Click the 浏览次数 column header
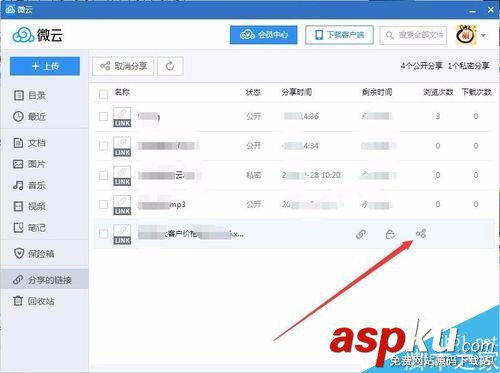 click(x=438, y=92)
